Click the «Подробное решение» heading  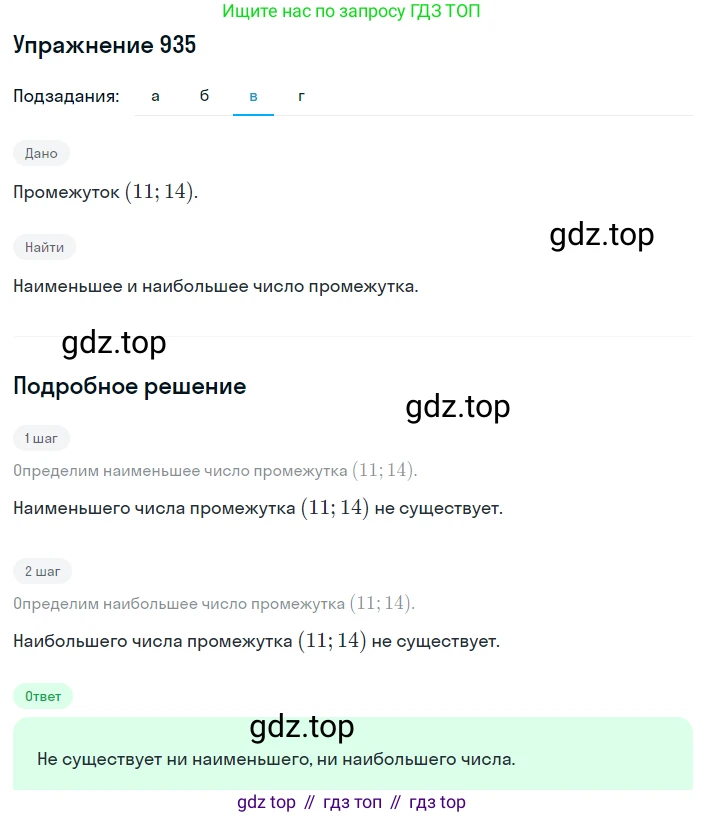click(x=129, y=387)
